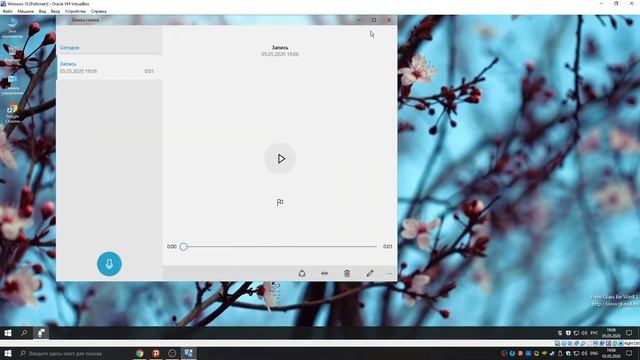Rename the recording with the pencil icon

[370, 273]
